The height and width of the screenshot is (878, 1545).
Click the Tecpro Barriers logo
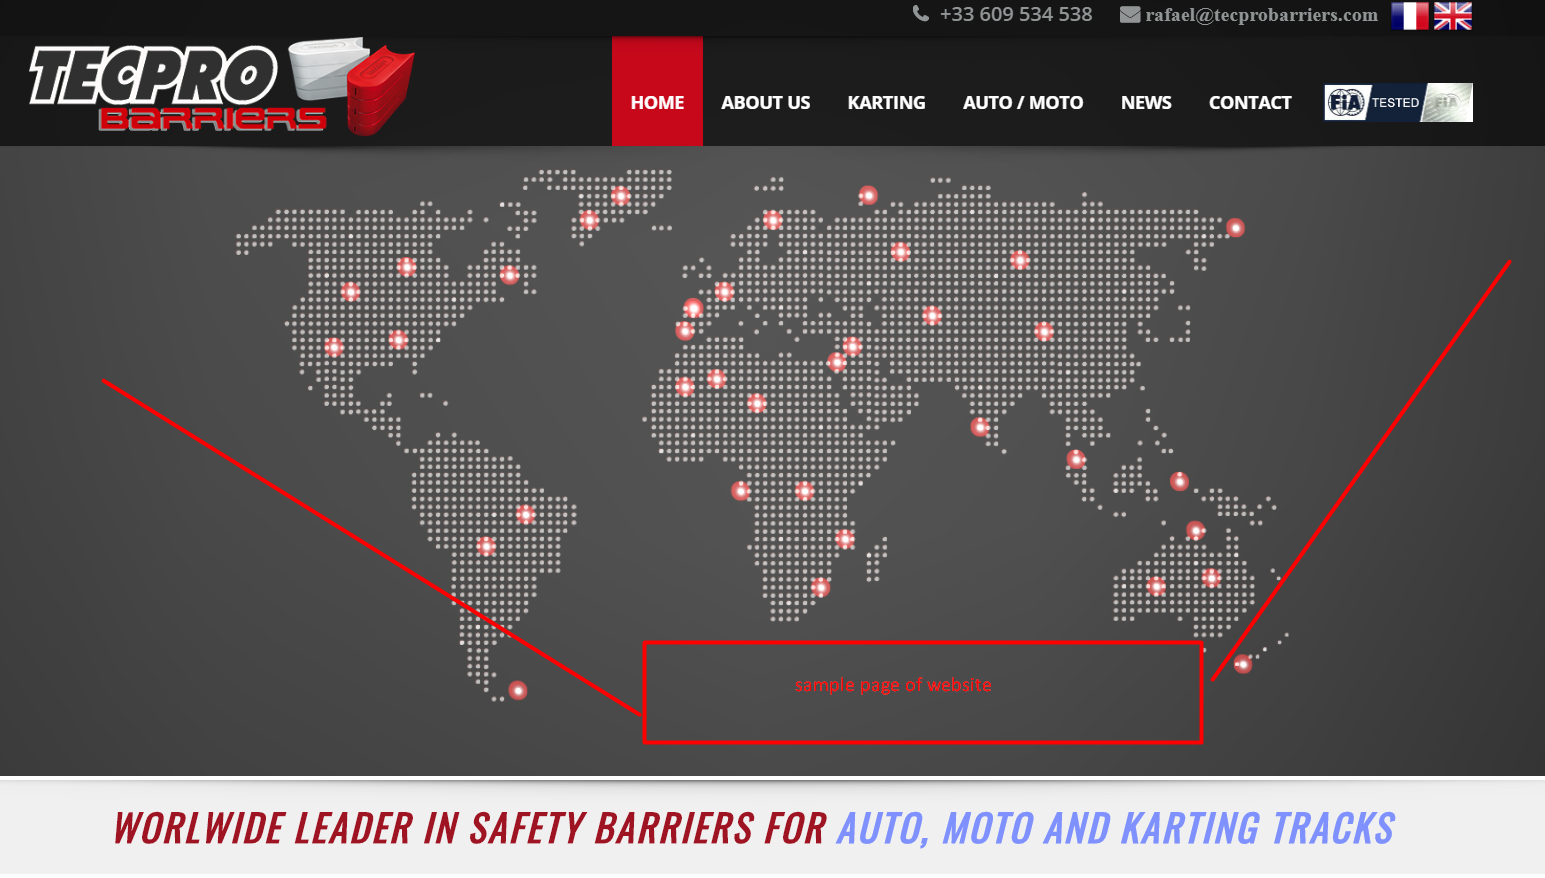(x=222, y=88)
